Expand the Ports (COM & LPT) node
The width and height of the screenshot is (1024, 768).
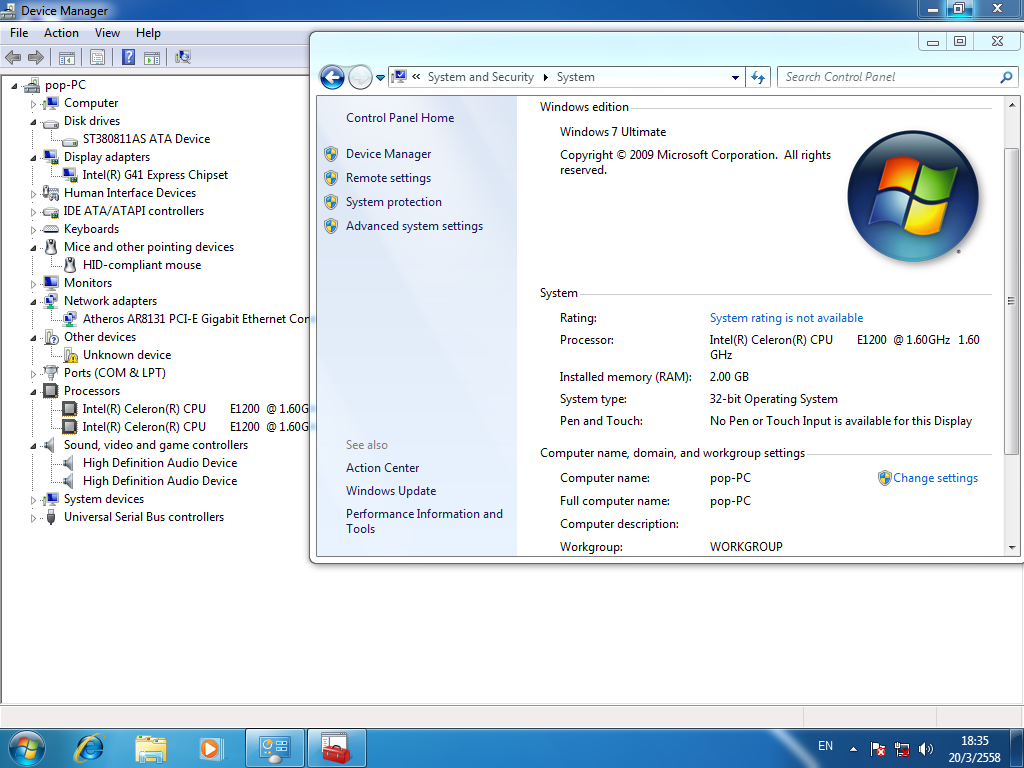[33, 374]
